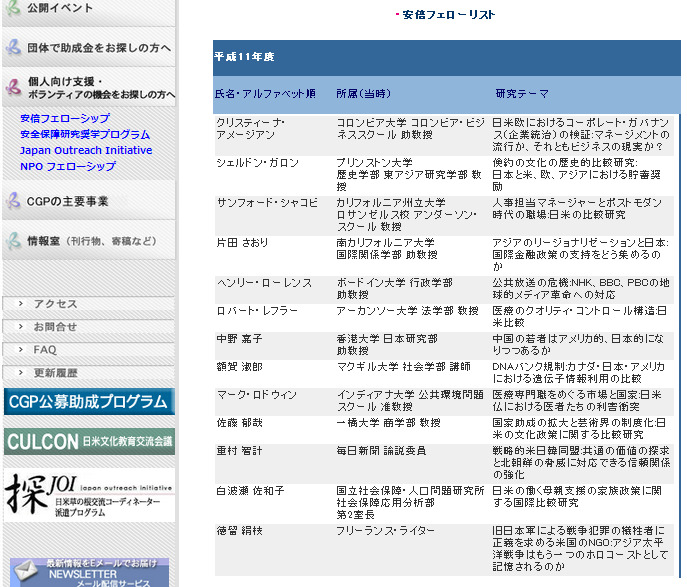
Task: Open 個人向け支援・ボランティア menu item
Action: point(89,88)
